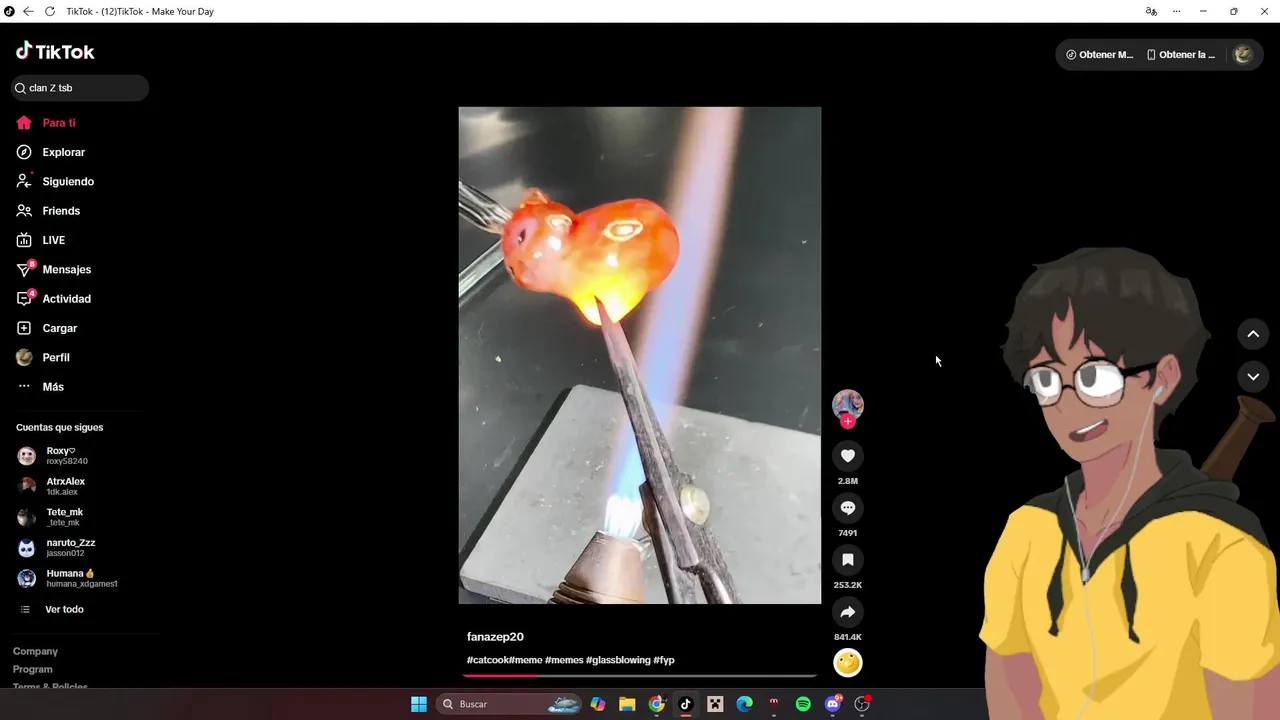Click the window back arrow

click(x=28, y=11)
